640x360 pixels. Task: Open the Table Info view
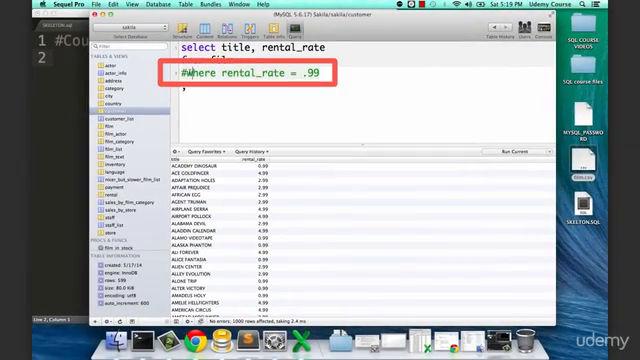point(273,31)
